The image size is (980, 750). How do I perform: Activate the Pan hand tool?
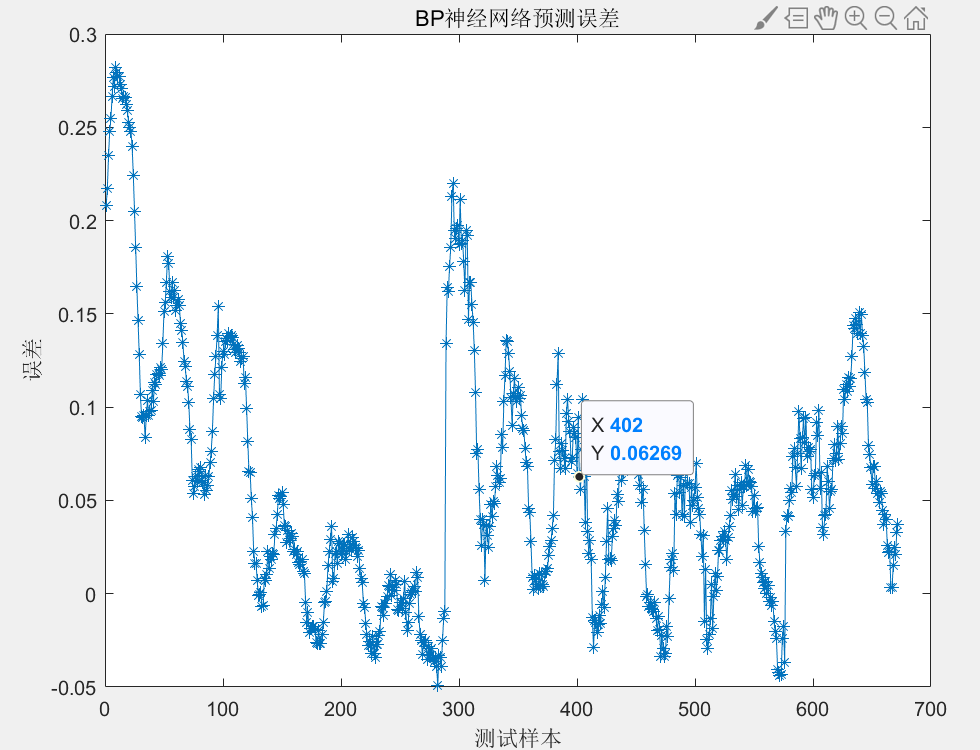(826, 18)
